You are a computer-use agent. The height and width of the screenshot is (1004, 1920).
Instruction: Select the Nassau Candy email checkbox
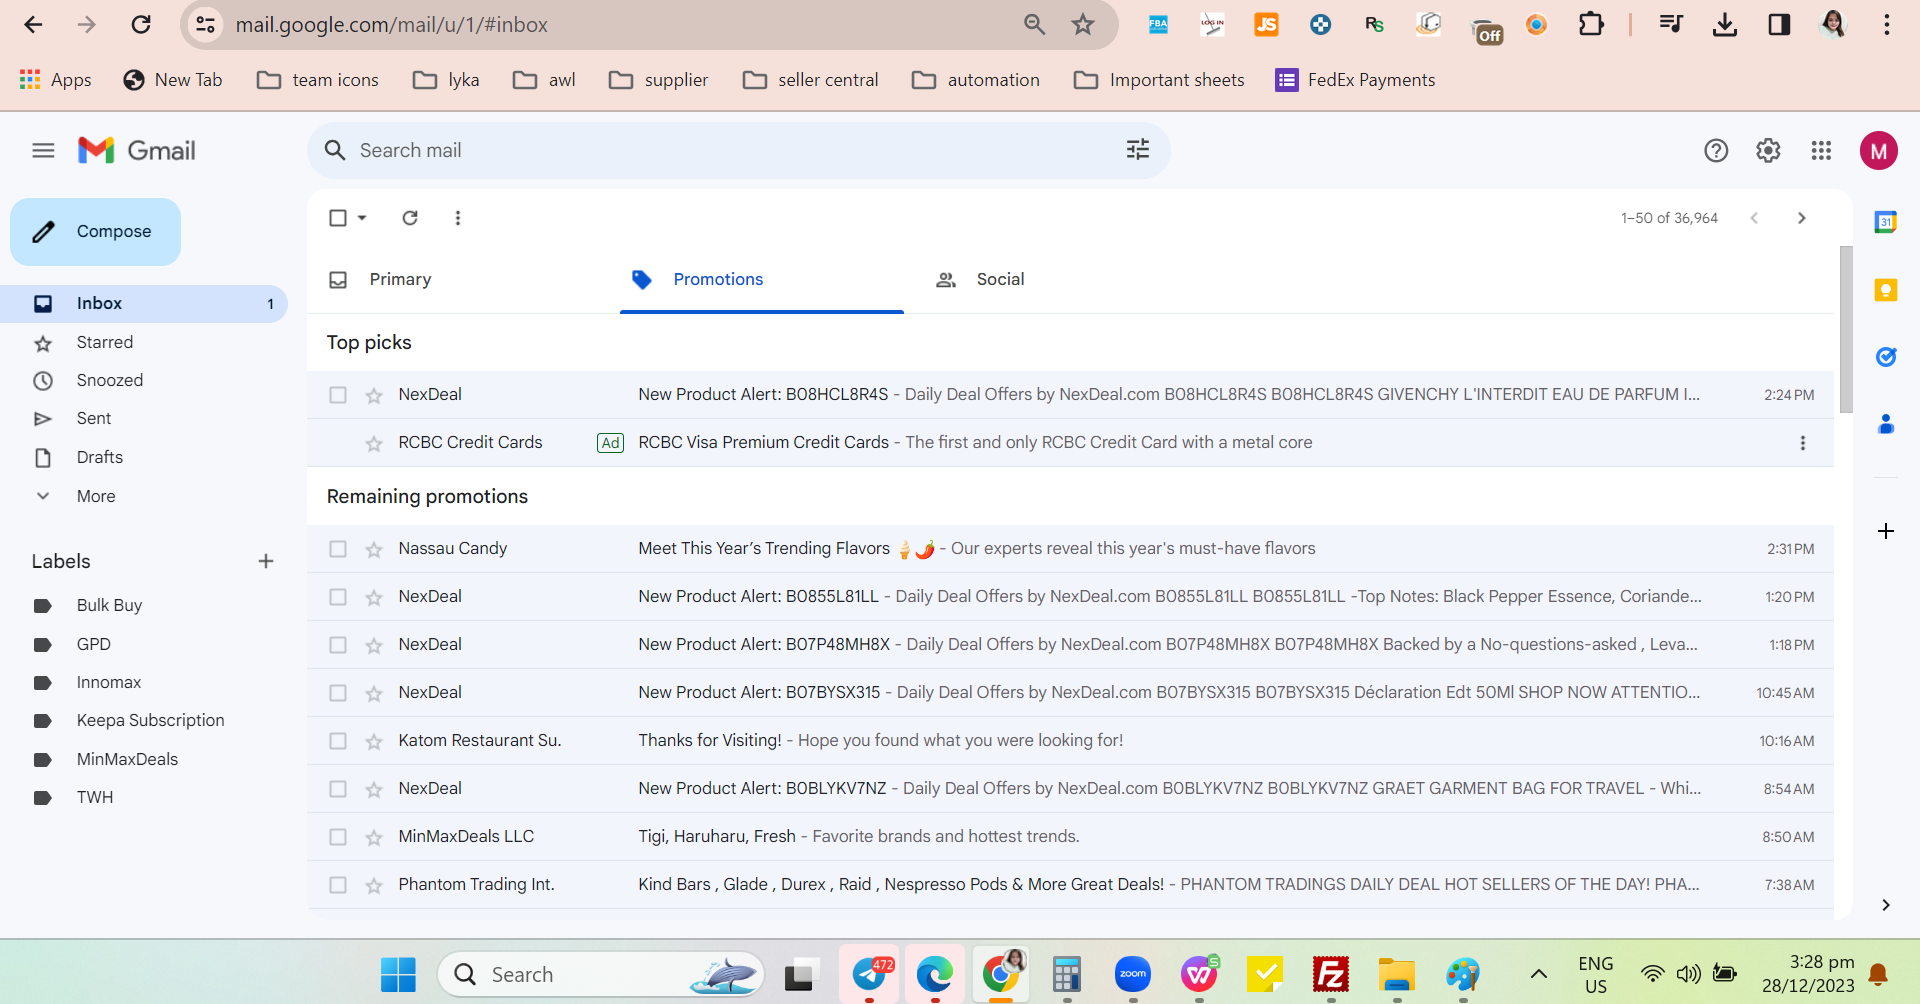coord(338,549)
